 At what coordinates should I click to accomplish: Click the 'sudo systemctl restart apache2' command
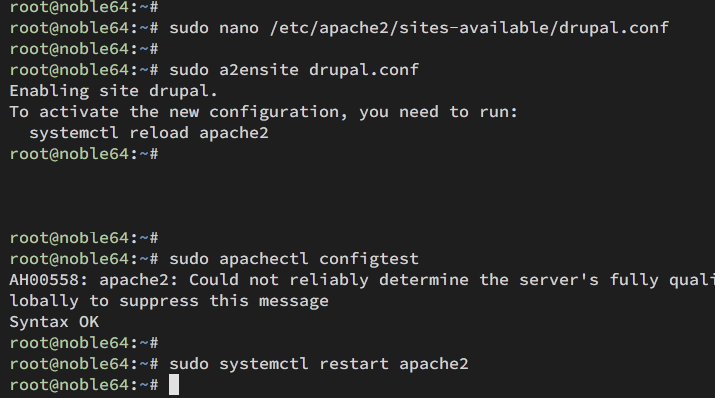click(x=319, y=364)
